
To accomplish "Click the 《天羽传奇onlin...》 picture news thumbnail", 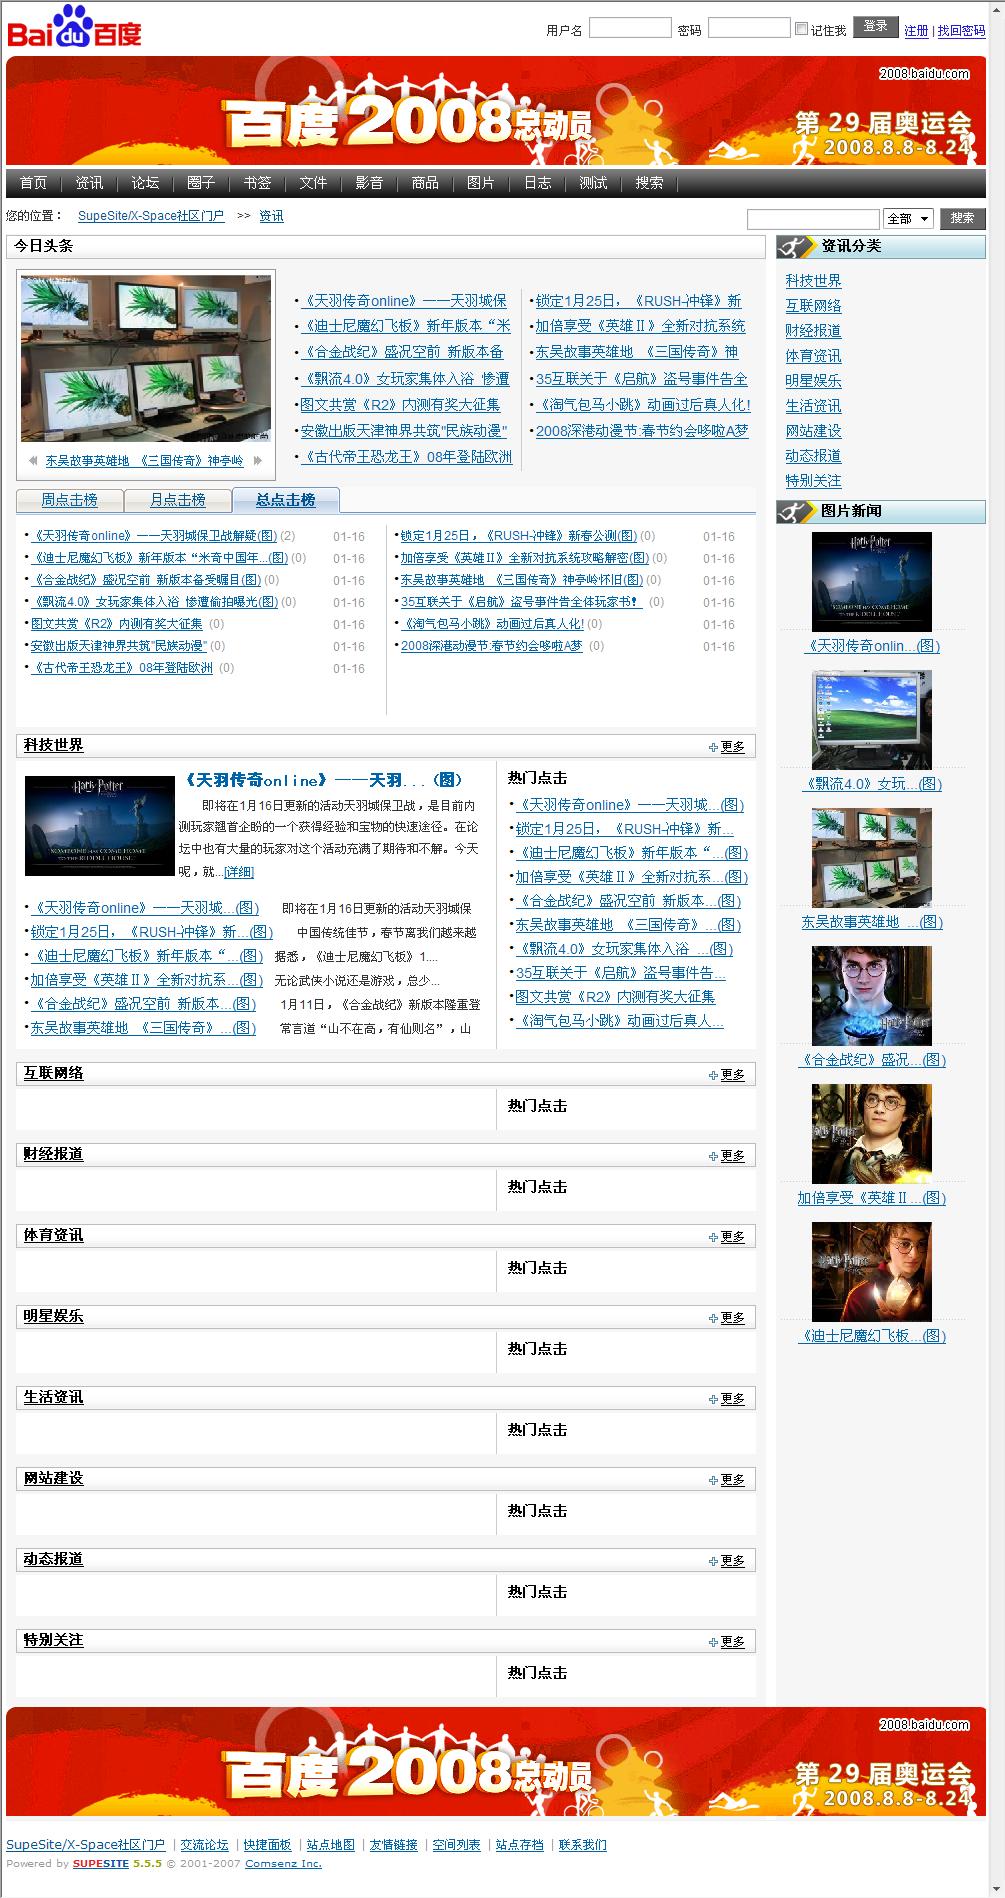I will [x=872, y=582].
